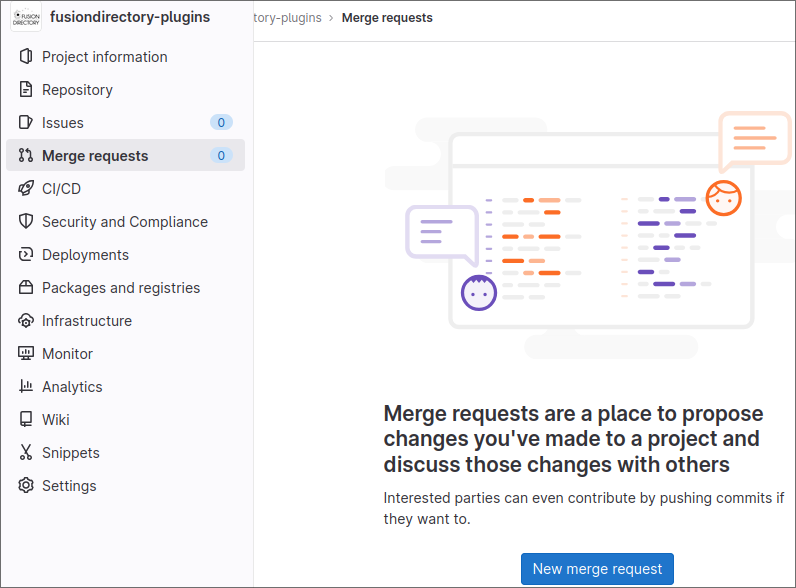Click the Snippets scissors icon
The height and width of the screenshot is (588, 796).
(26, 452)
